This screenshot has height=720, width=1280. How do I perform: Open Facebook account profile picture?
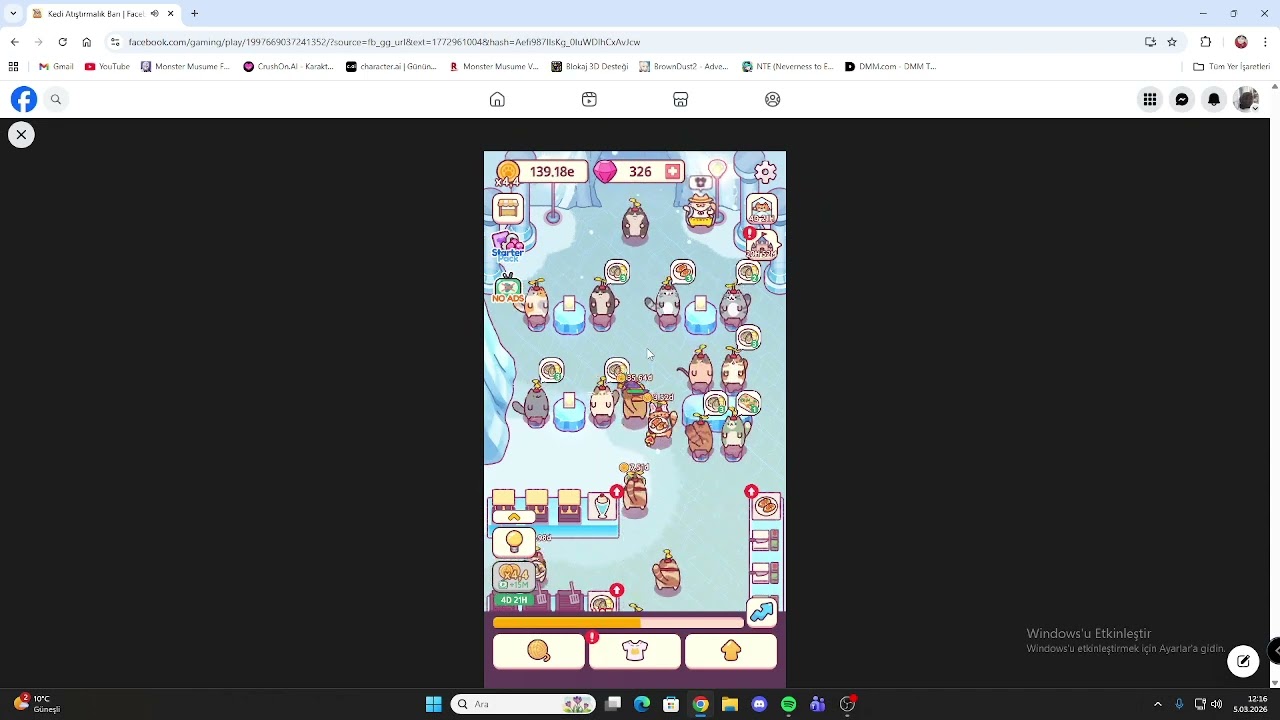coord(1246,99)
